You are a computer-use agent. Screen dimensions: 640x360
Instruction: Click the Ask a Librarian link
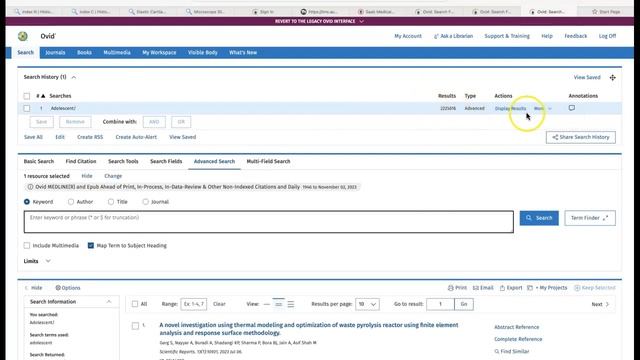(453, 36)
